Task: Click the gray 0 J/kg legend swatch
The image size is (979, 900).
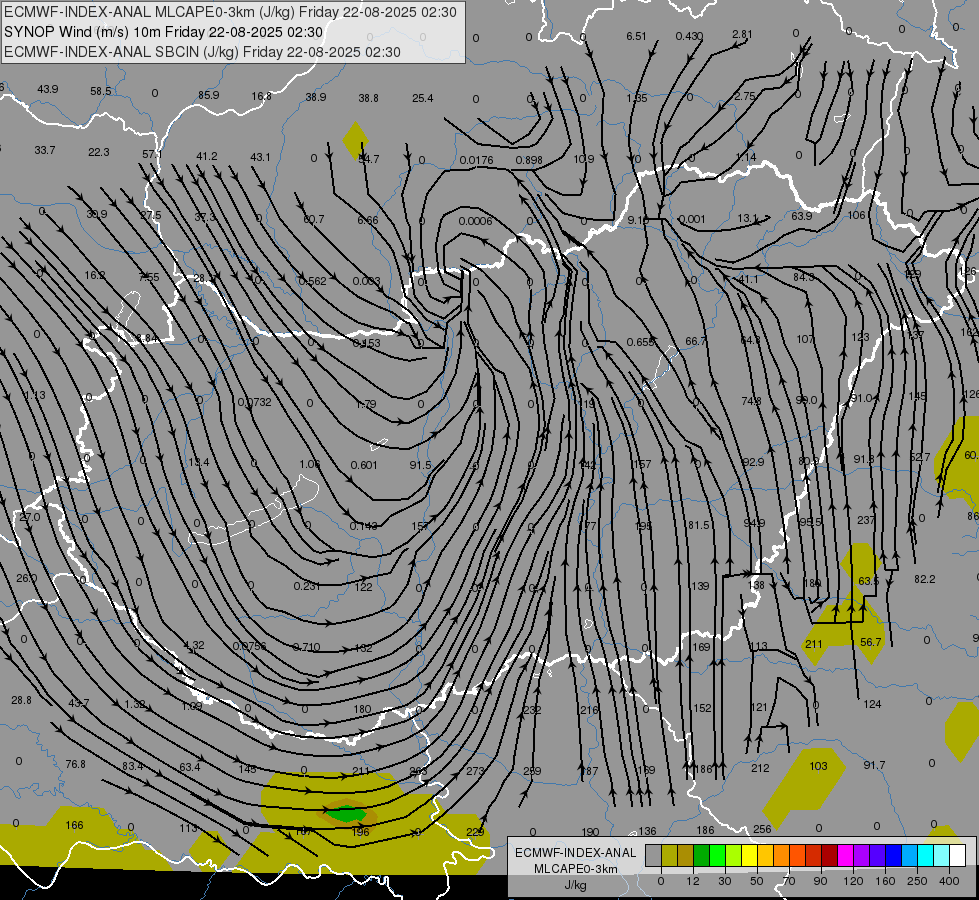Action: point(653,856)
